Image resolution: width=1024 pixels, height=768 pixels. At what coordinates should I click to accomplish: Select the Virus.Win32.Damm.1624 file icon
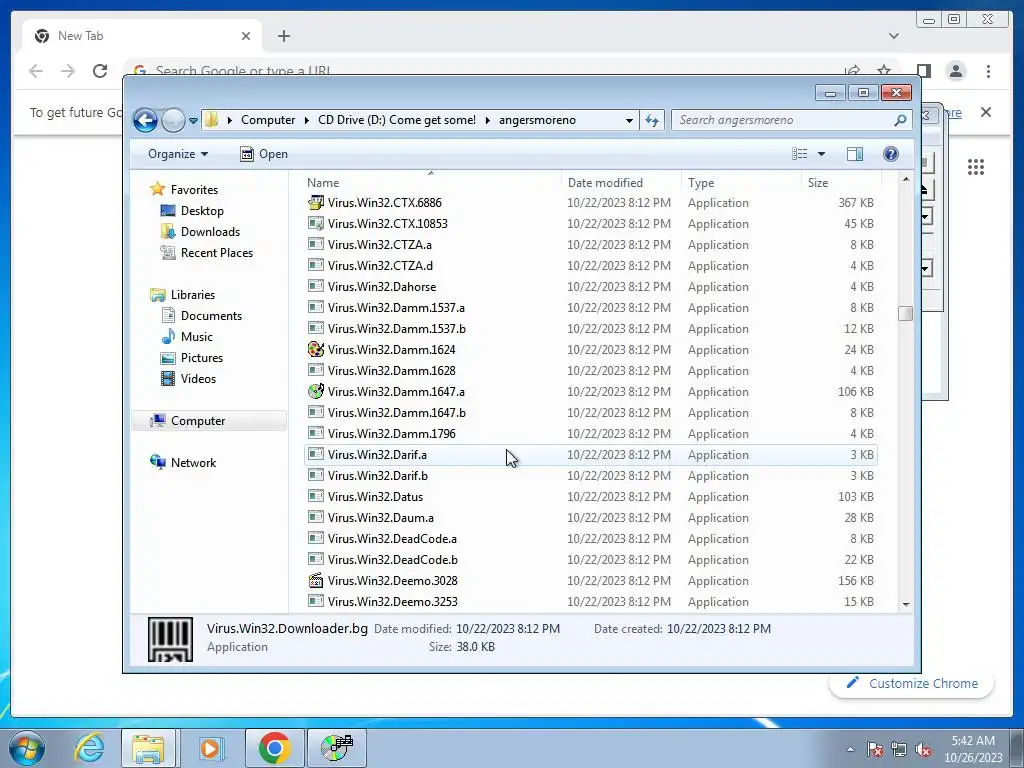click(315, 349)
